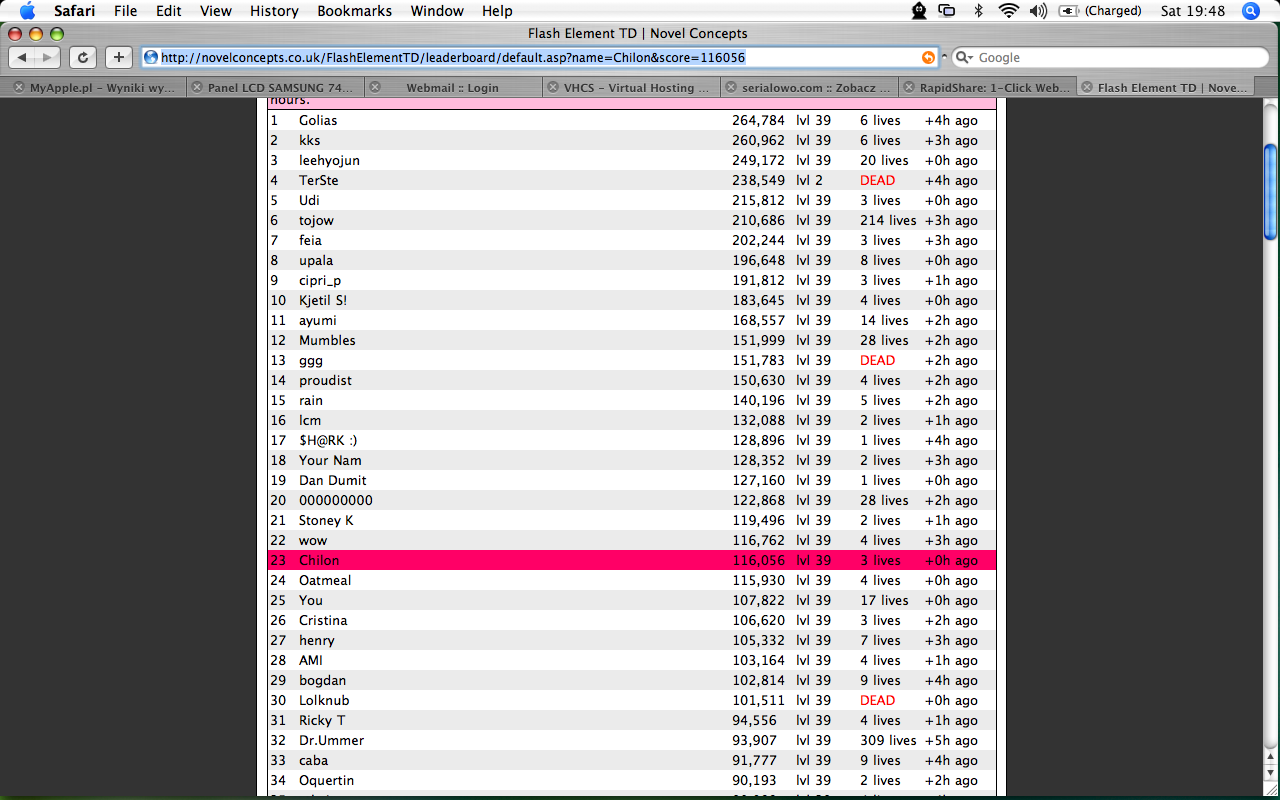Screen dimensions: 1280x800
Task: Click the Bluetooth status icon
Action: [977, 11]
